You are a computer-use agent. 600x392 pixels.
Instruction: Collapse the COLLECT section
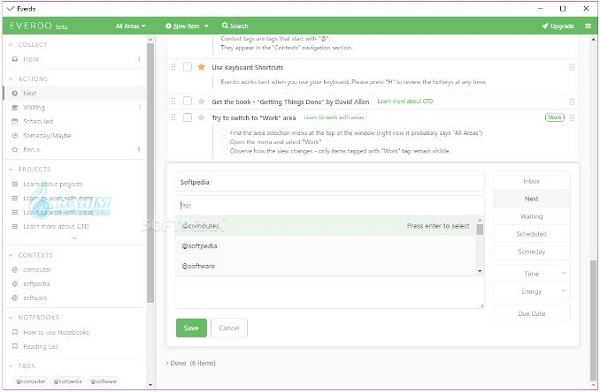point(11,45)
